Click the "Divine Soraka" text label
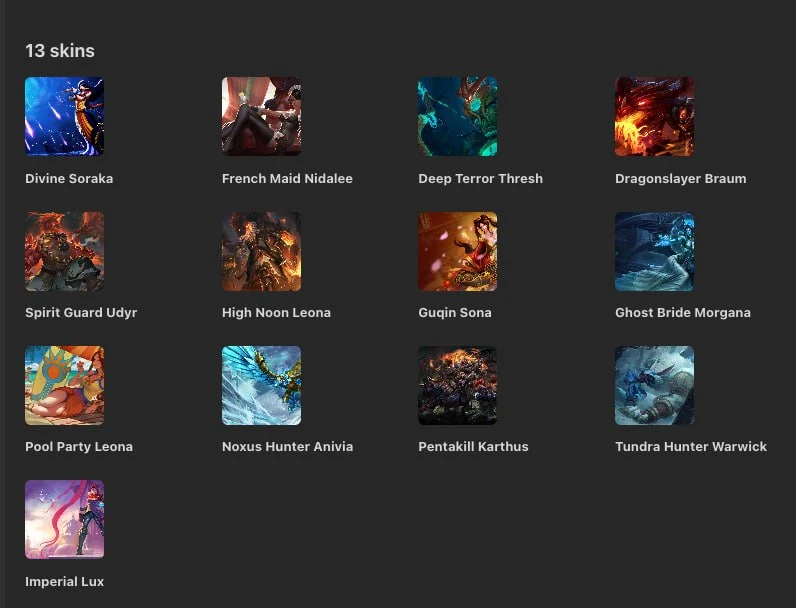 [x=69, y=179]
